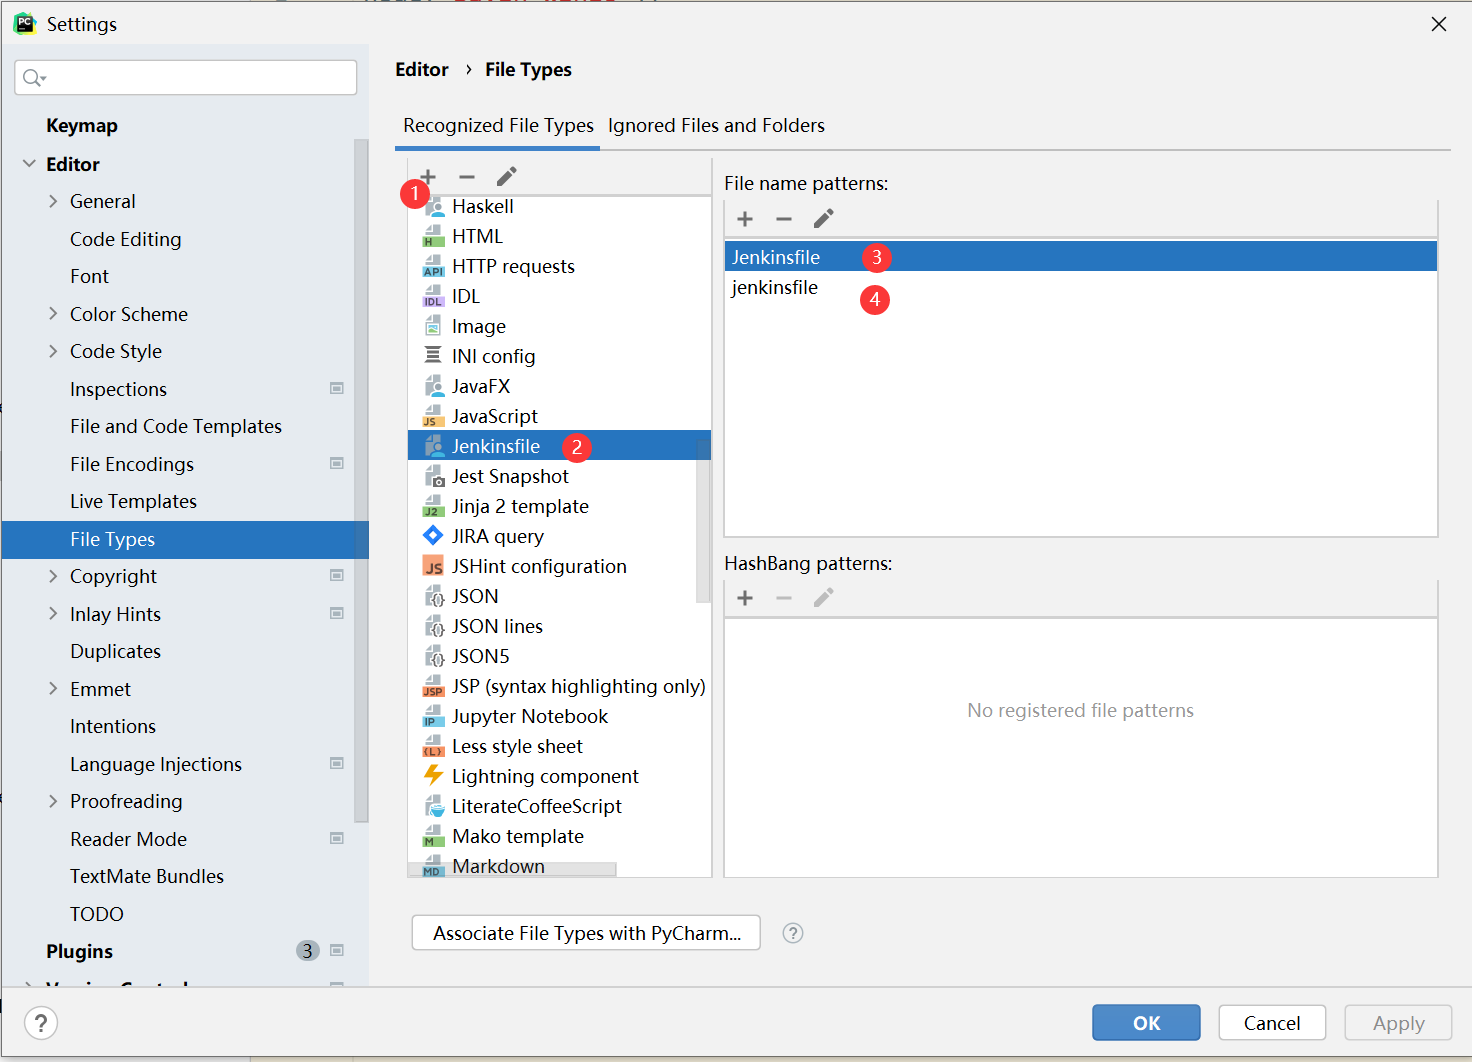Focus the settings search field
Screen dimensions: 1472x1062
click(186, 77)
